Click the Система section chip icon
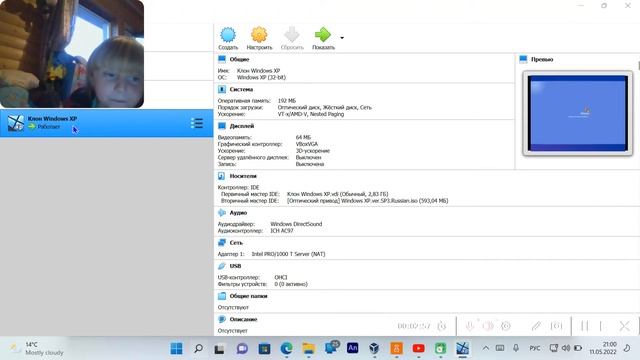The height and width of the screenshot is (360, 640). click(x=222, y=89)
